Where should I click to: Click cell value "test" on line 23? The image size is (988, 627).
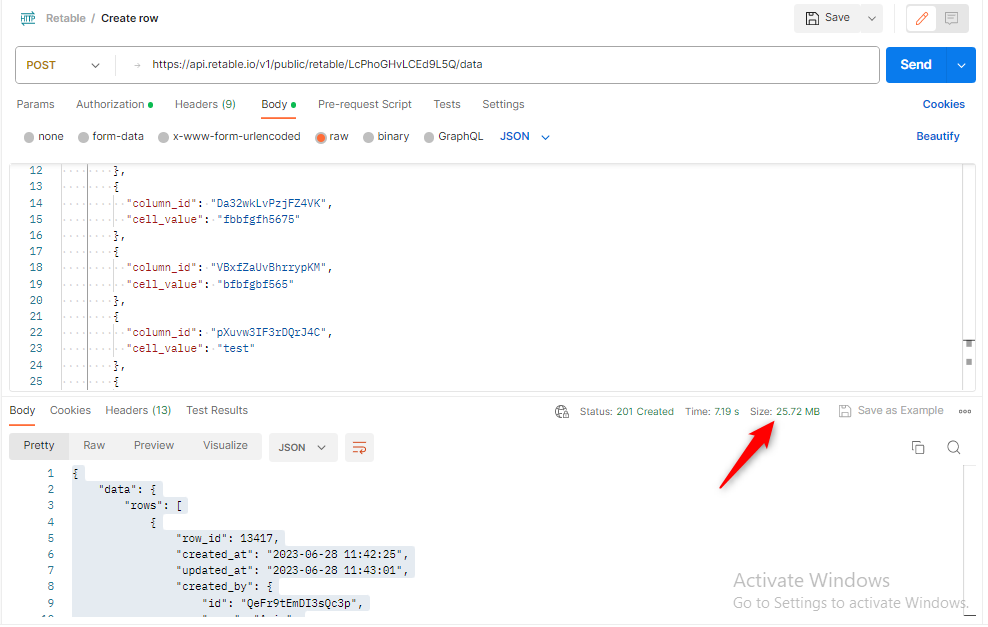coord(236,348)
